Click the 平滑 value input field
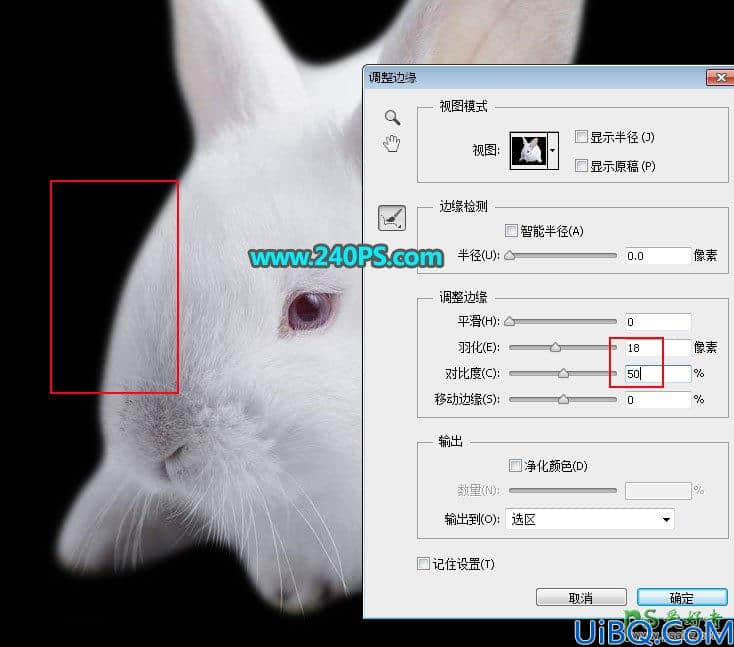 [658, 322]
